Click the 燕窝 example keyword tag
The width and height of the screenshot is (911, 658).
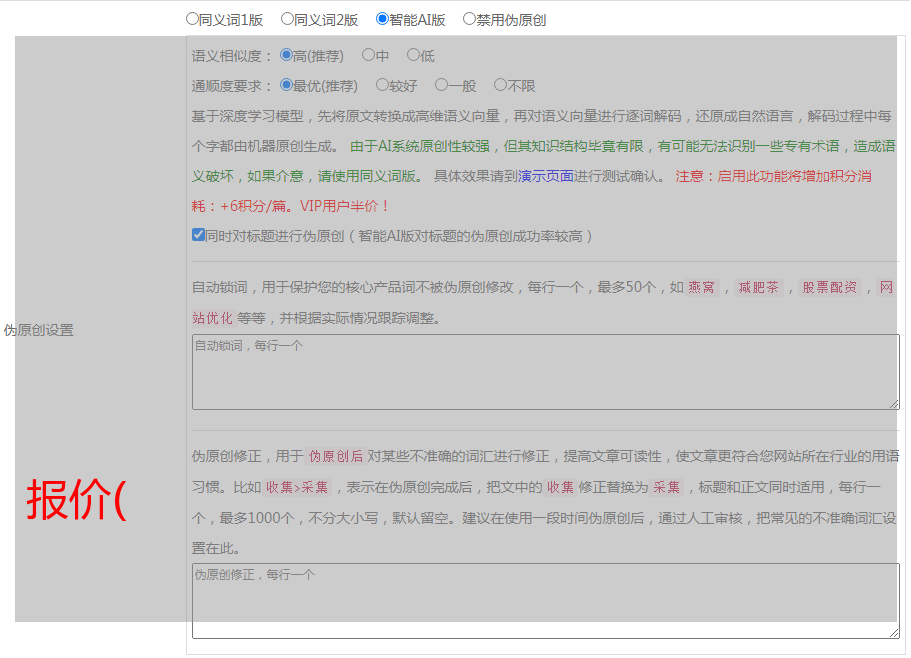coord(702,288)
